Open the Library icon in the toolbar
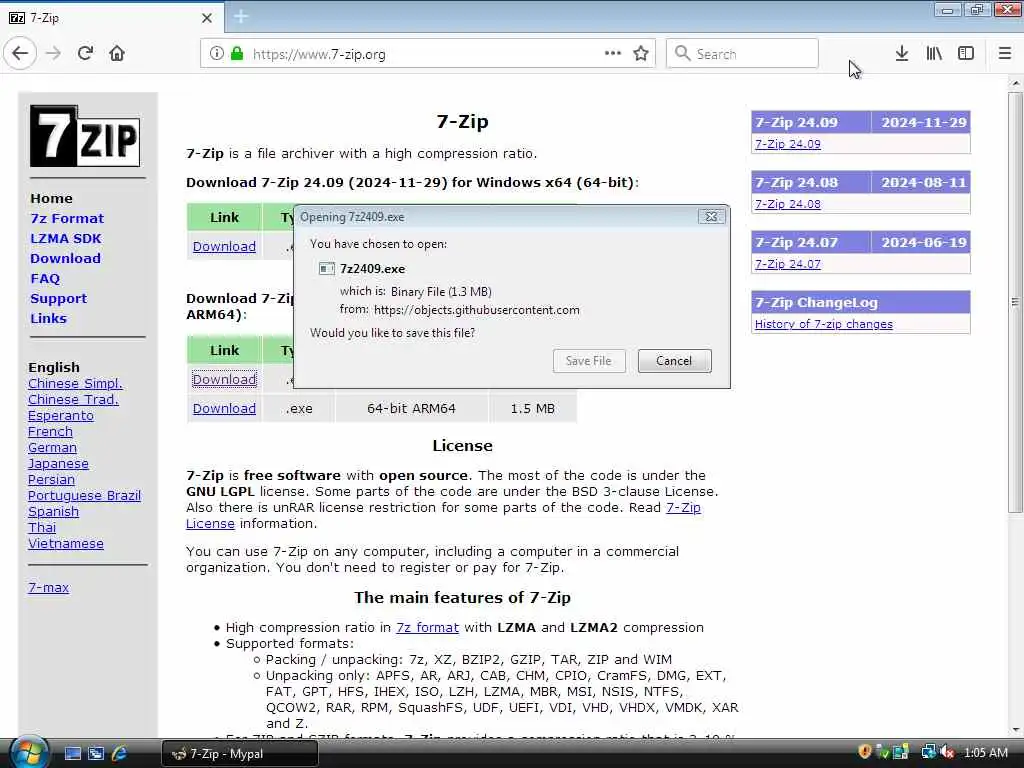Viewport: 1024px width, 768px height. [x=934, y=53]
